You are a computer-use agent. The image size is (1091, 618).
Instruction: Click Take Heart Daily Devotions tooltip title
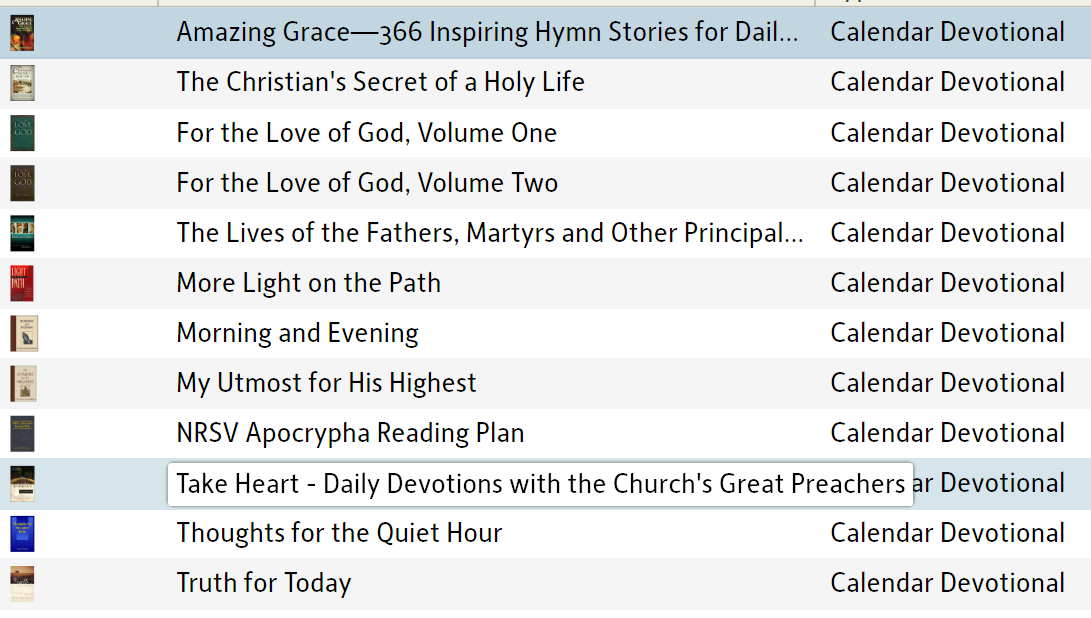(540, 484)
